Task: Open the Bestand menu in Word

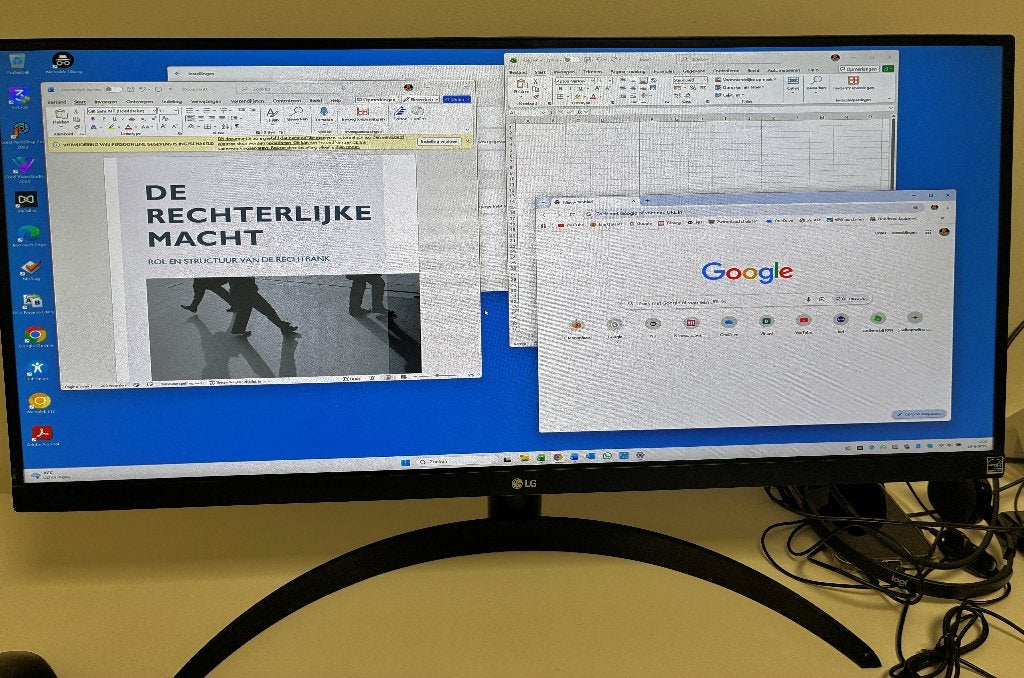Action: 57,103
